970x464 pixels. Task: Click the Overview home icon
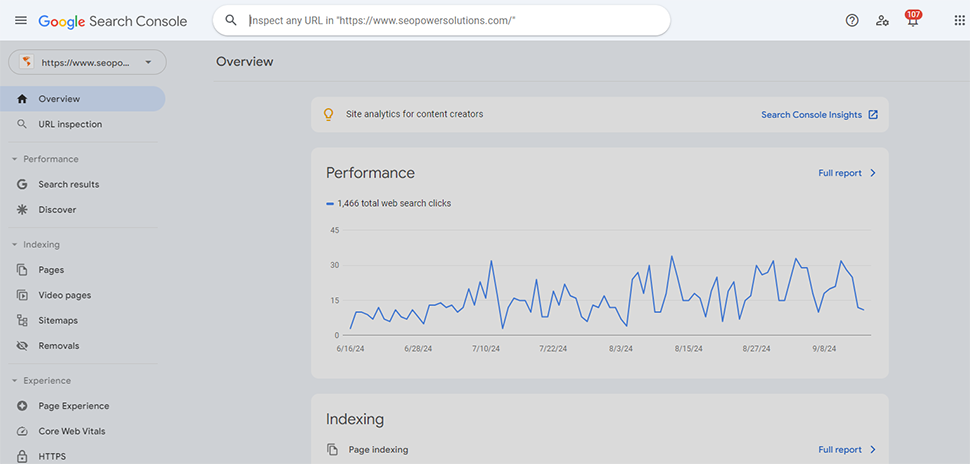coord(22,99)
